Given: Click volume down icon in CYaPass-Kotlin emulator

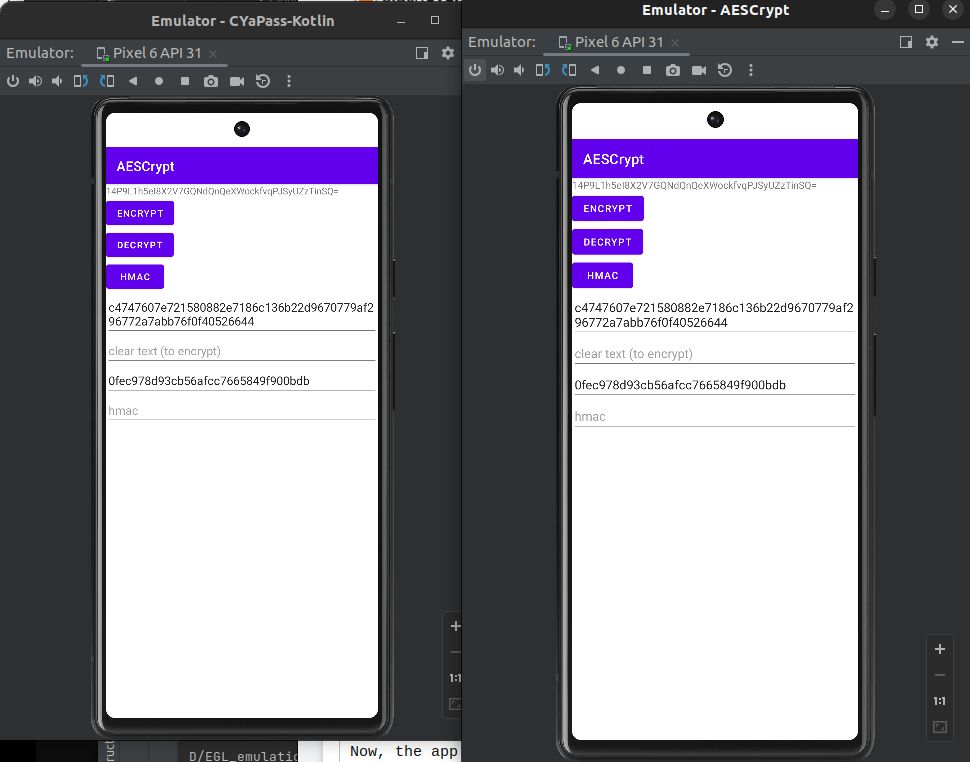Looking at the screenshot, I should [x=57, y=81].
